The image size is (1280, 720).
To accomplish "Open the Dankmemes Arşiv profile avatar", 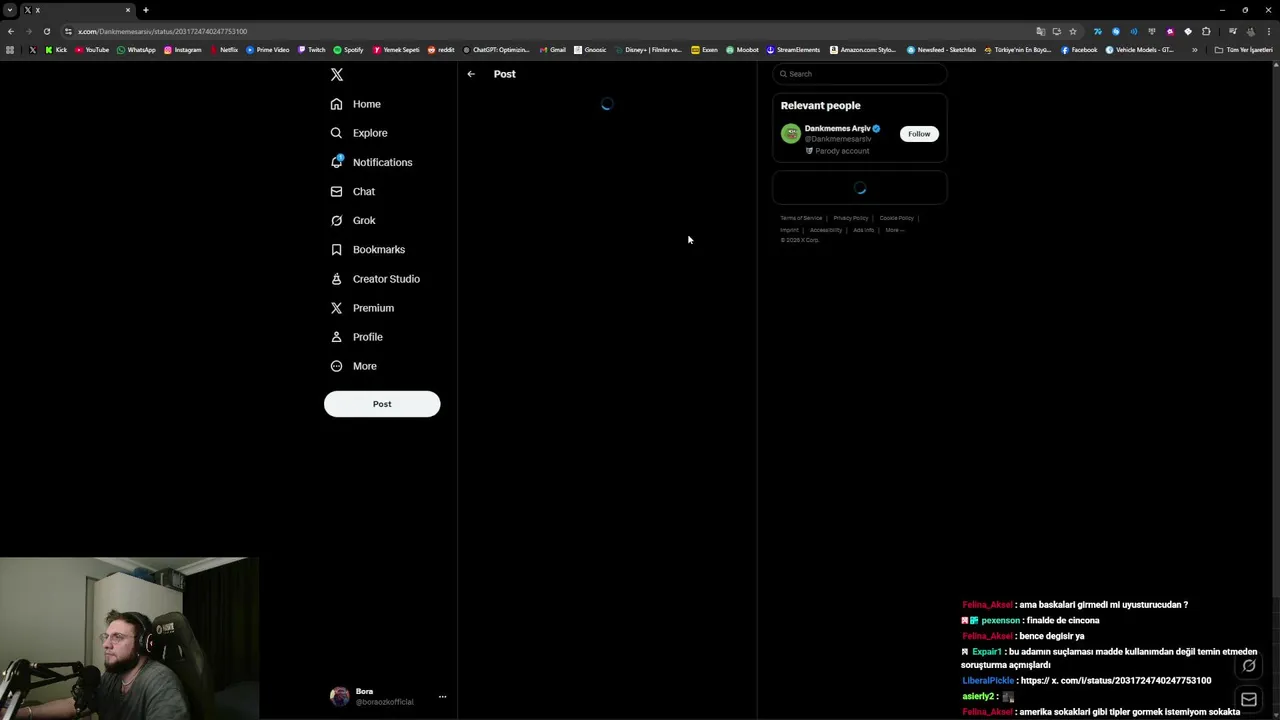I will pos(791,134).
